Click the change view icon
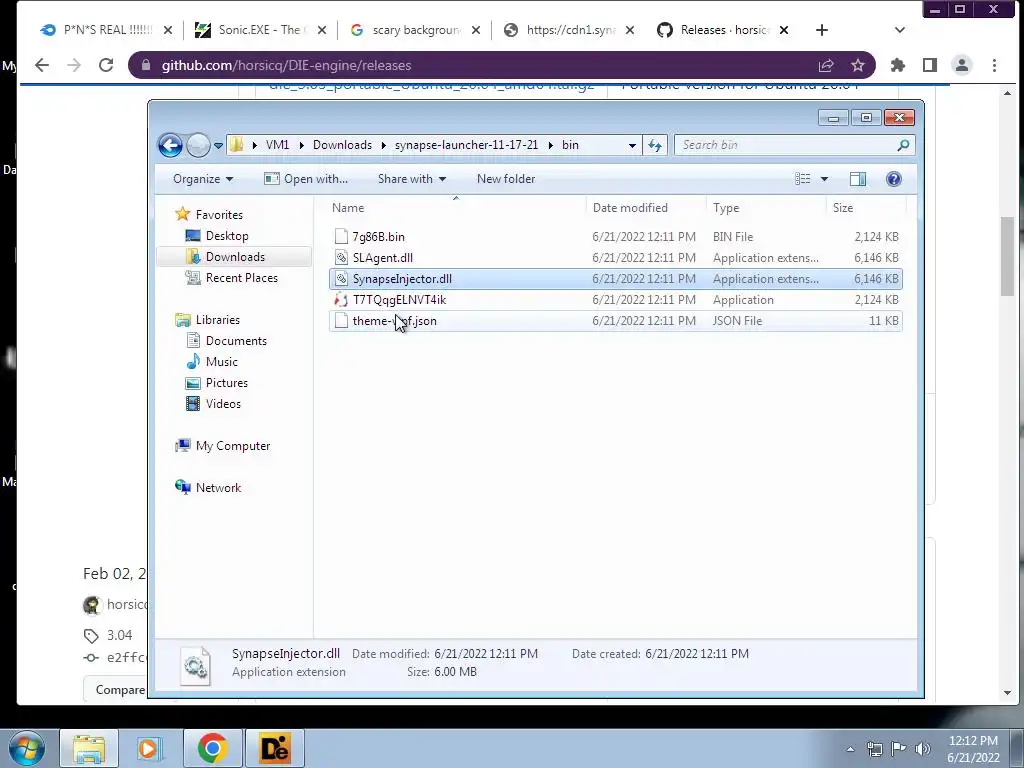This screenshot has width=1024, height=768. [x=803, y=179]
